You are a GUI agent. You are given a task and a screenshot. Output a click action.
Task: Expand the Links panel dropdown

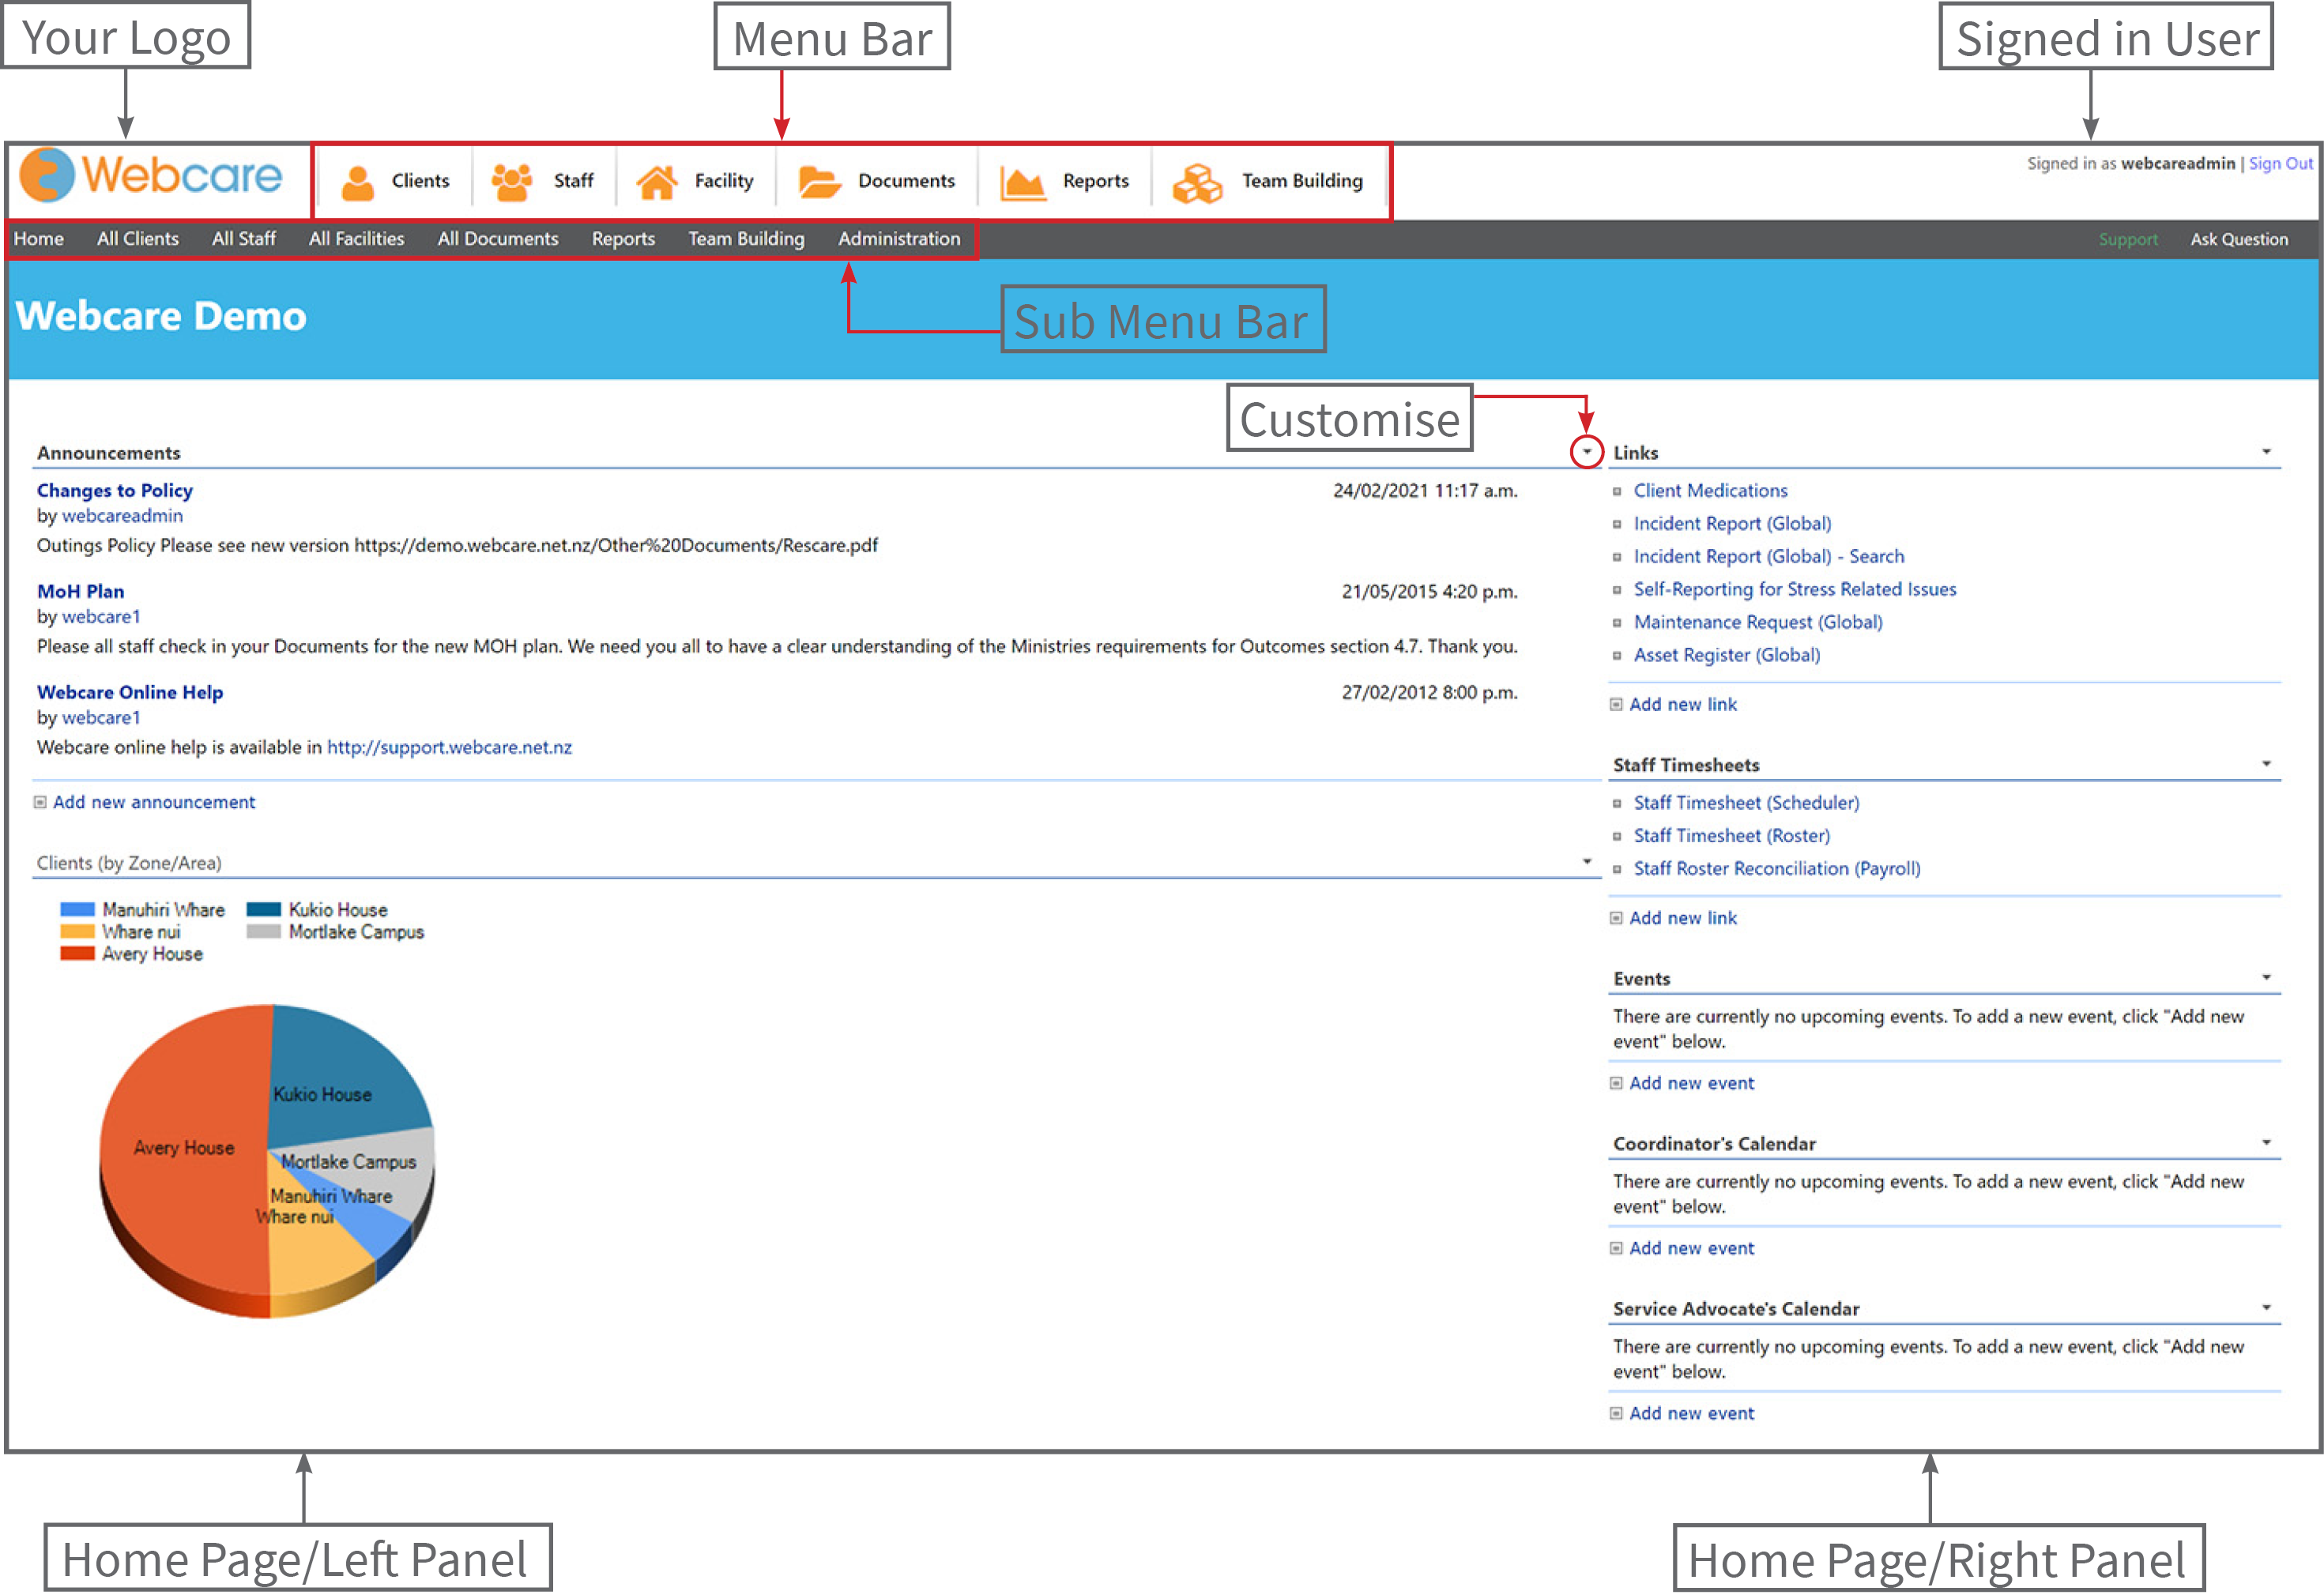2266,452
